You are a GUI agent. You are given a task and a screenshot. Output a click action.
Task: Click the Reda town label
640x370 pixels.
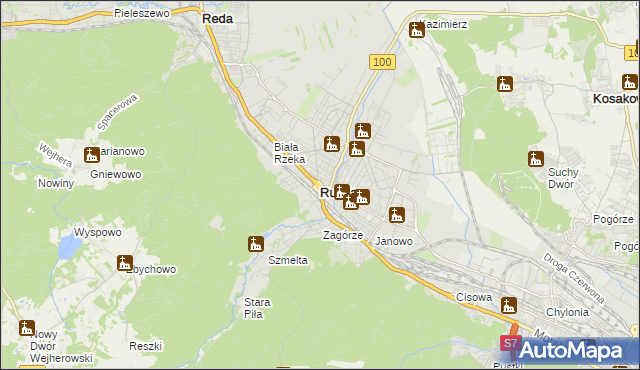pyautogui.click(x=218, y=19)
